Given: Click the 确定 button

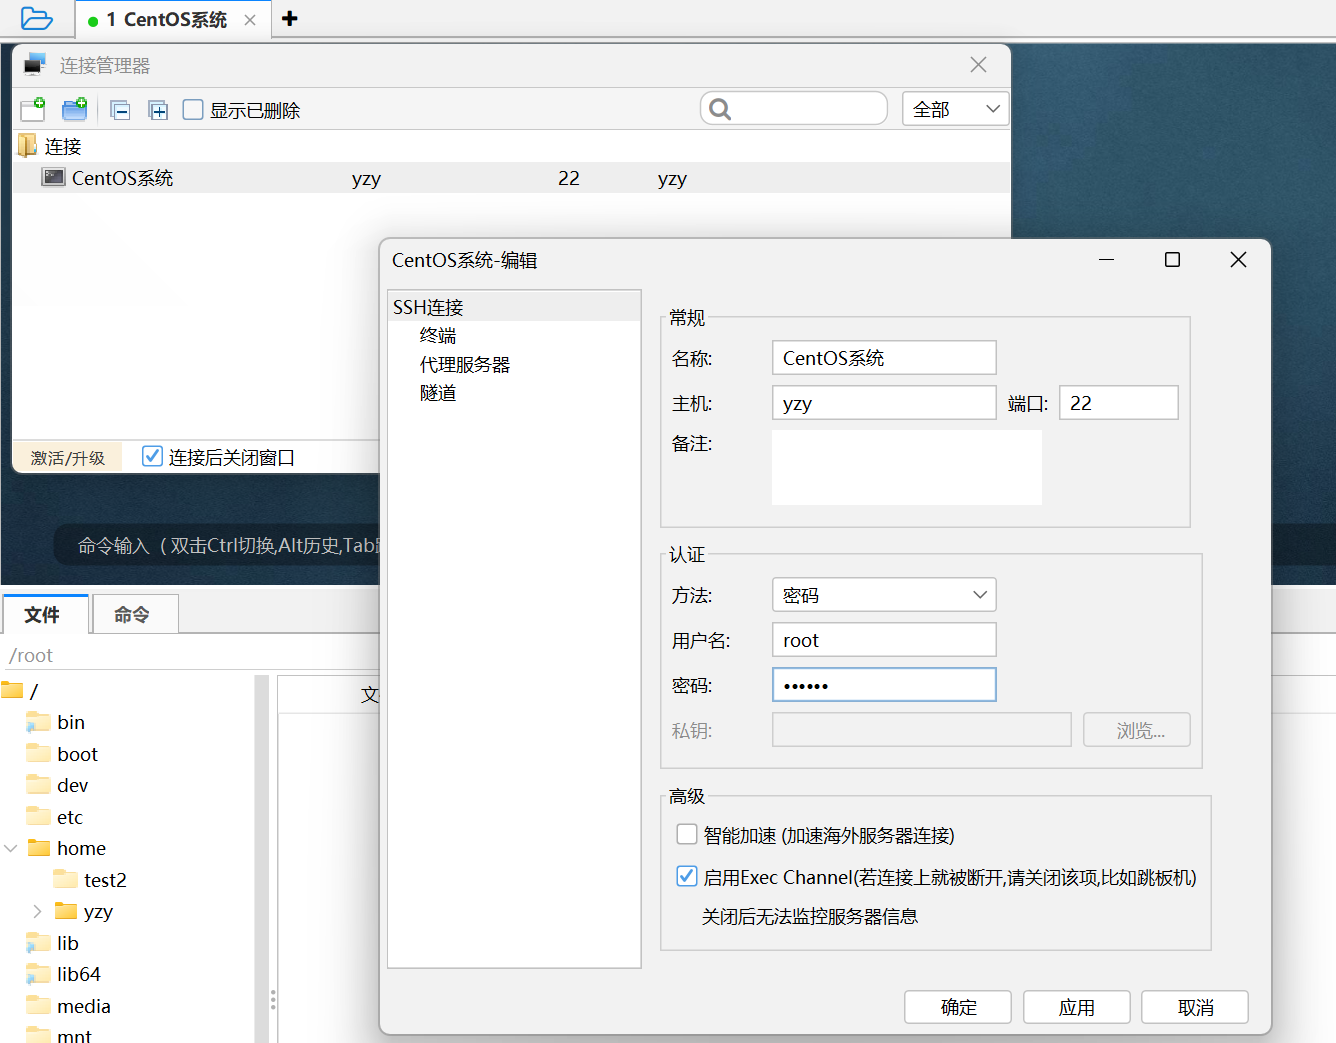Looking at the screenshot, I should pyautogui.click(x=958, y=1007).
